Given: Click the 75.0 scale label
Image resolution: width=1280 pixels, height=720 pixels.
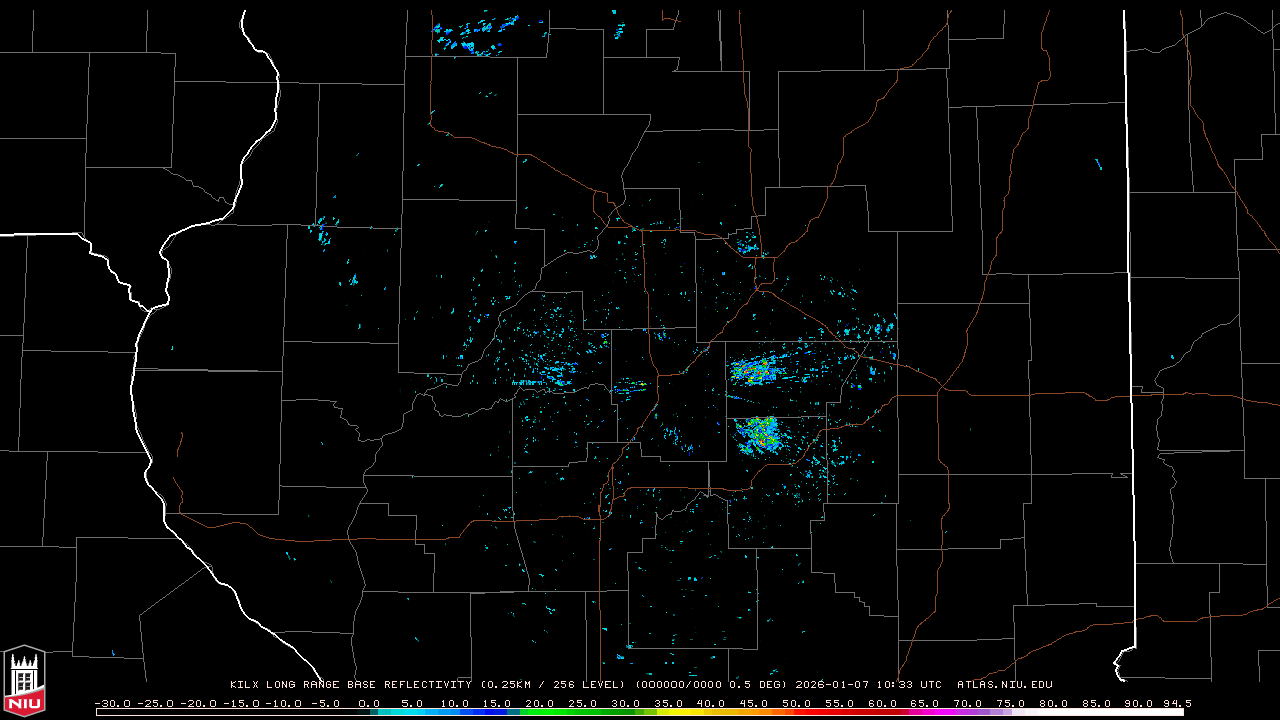Looking at the screenshot, I should click(1011, 703).
